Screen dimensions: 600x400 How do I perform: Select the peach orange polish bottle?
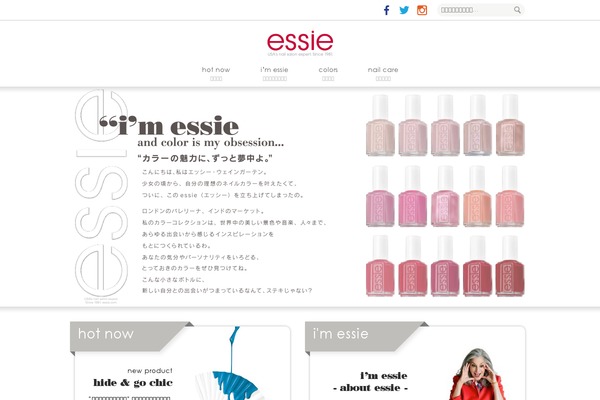coord(478,196)
